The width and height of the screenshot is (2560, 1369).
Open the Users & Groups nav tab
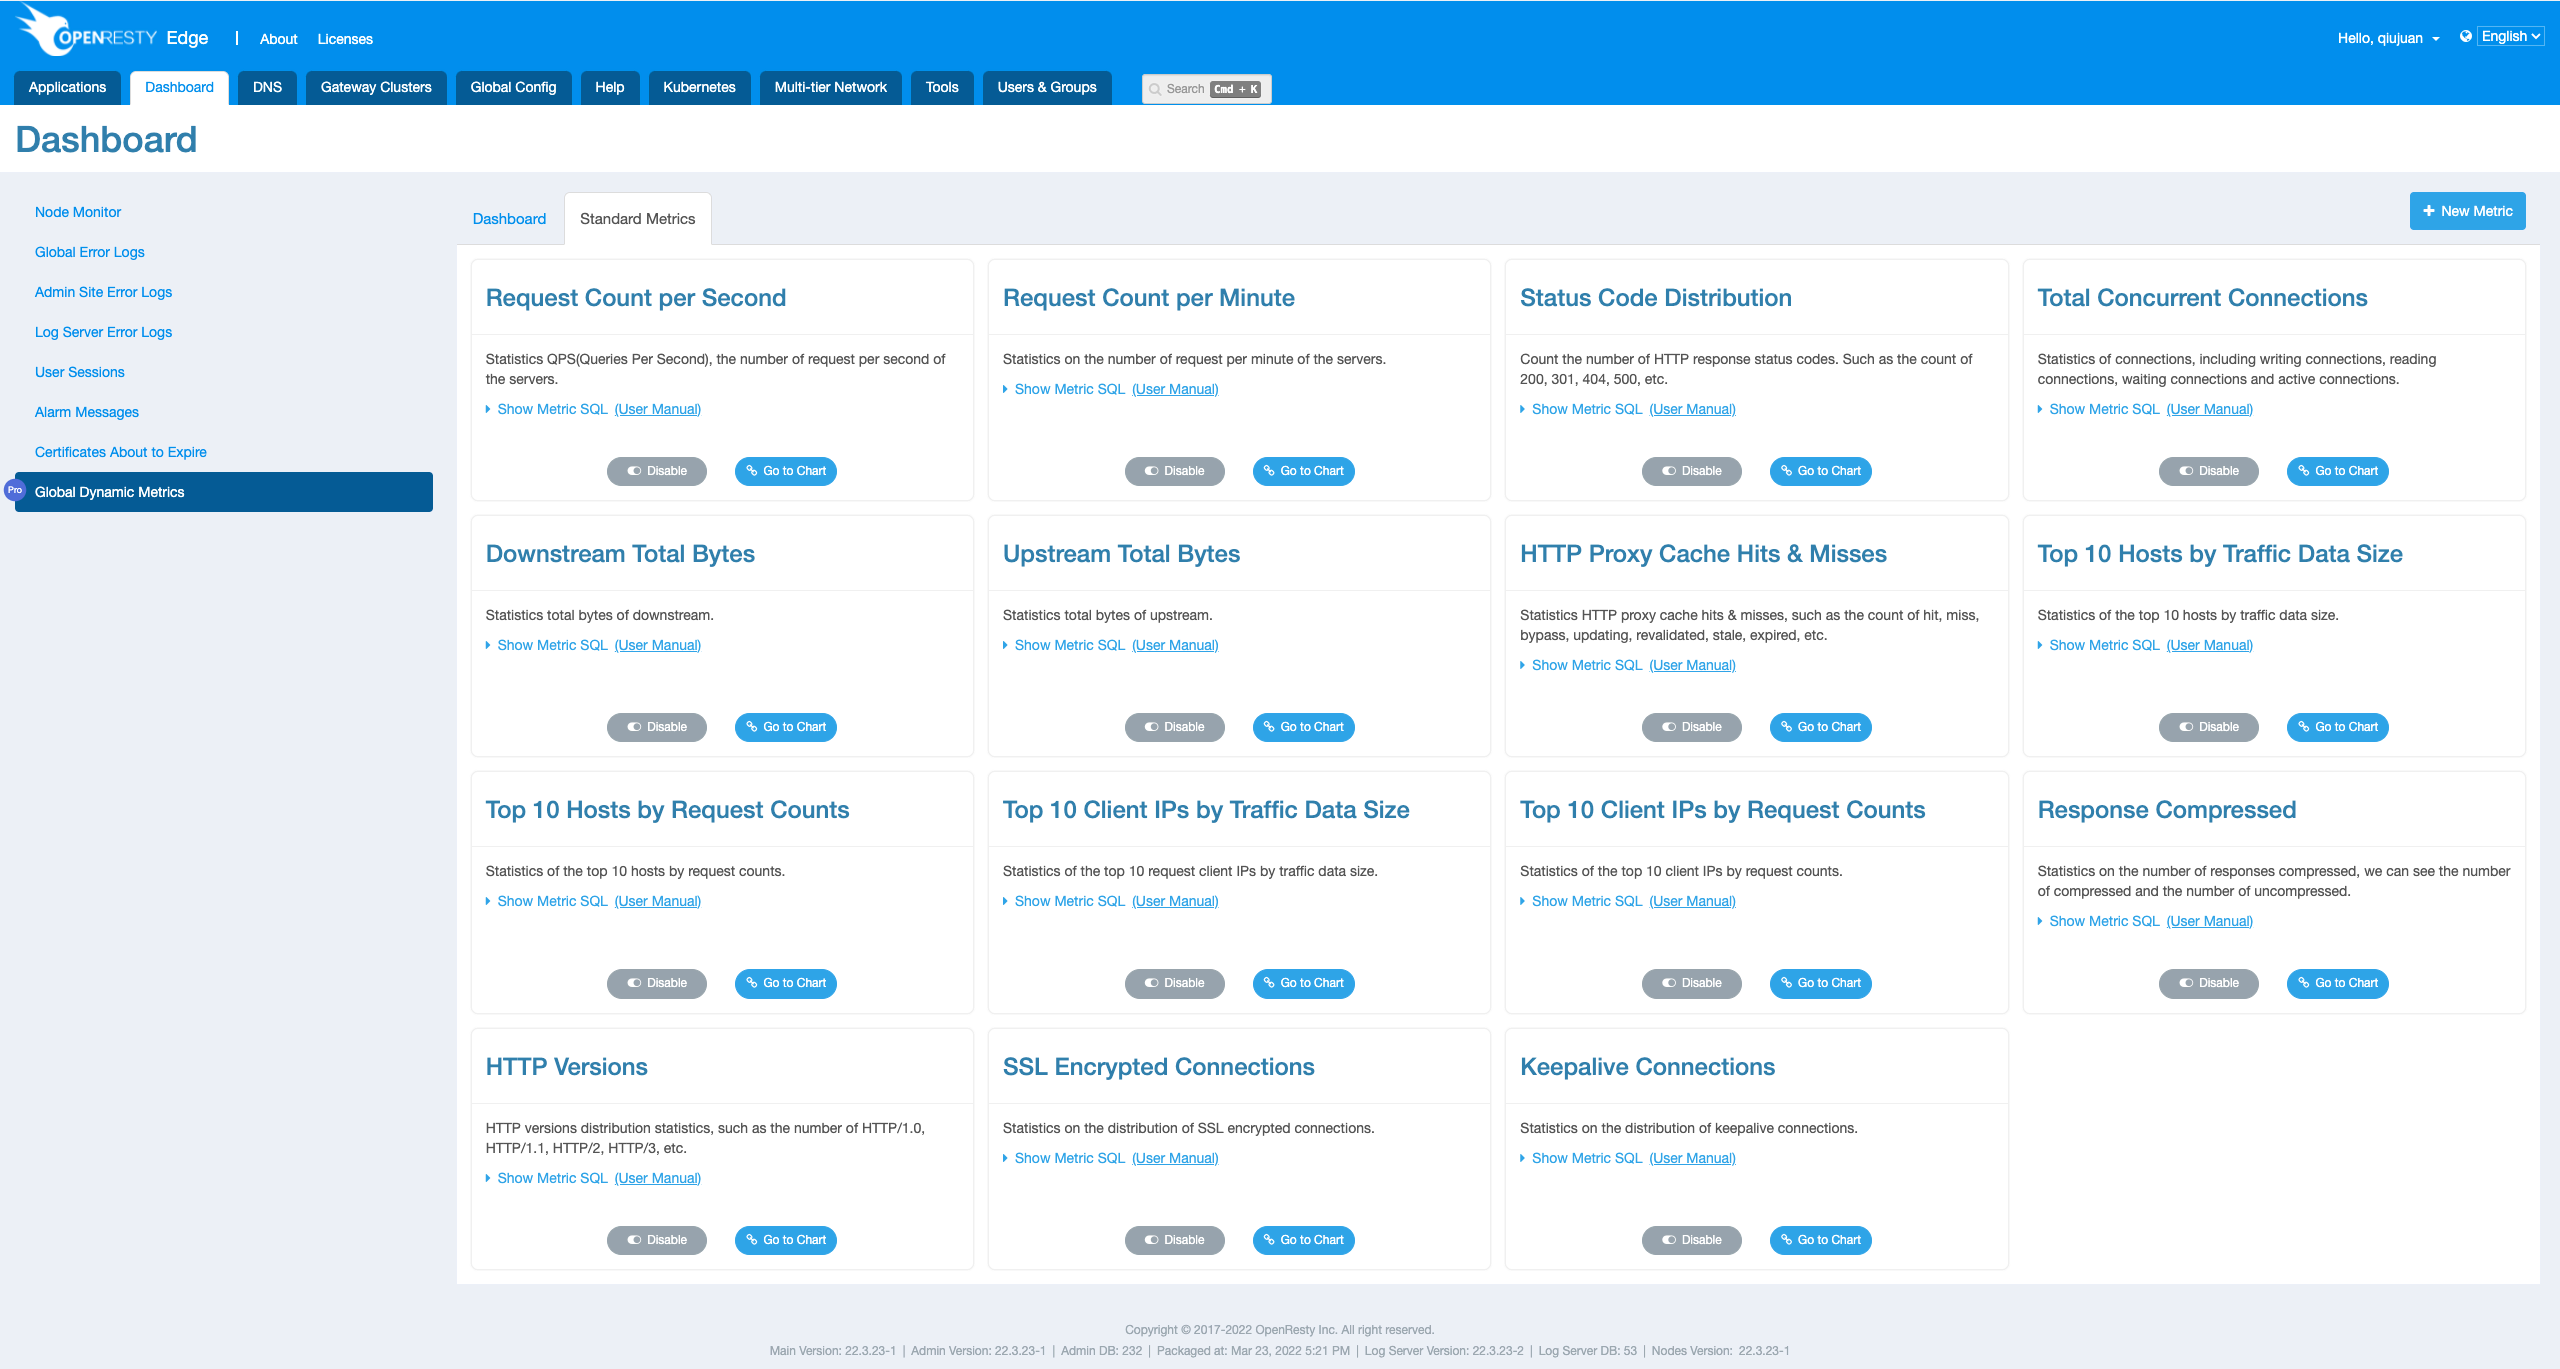(1047, 88)
